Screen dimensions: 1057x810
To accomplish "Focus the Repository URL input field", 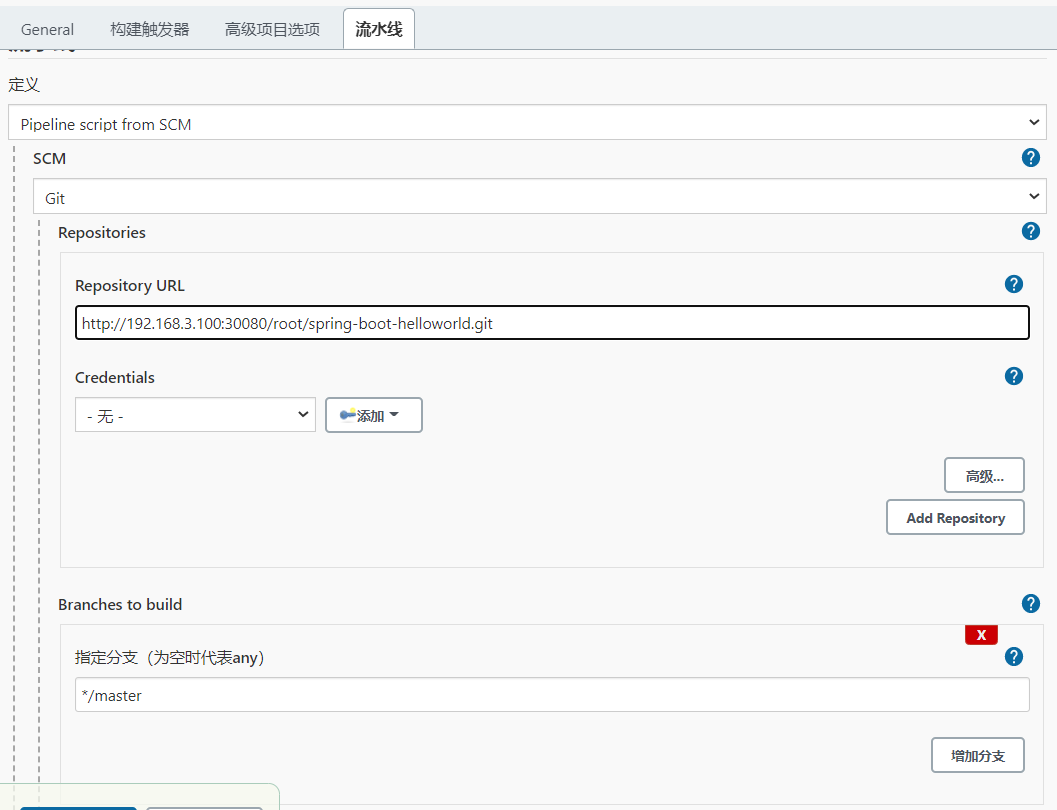I will click(x=552, y=323).
